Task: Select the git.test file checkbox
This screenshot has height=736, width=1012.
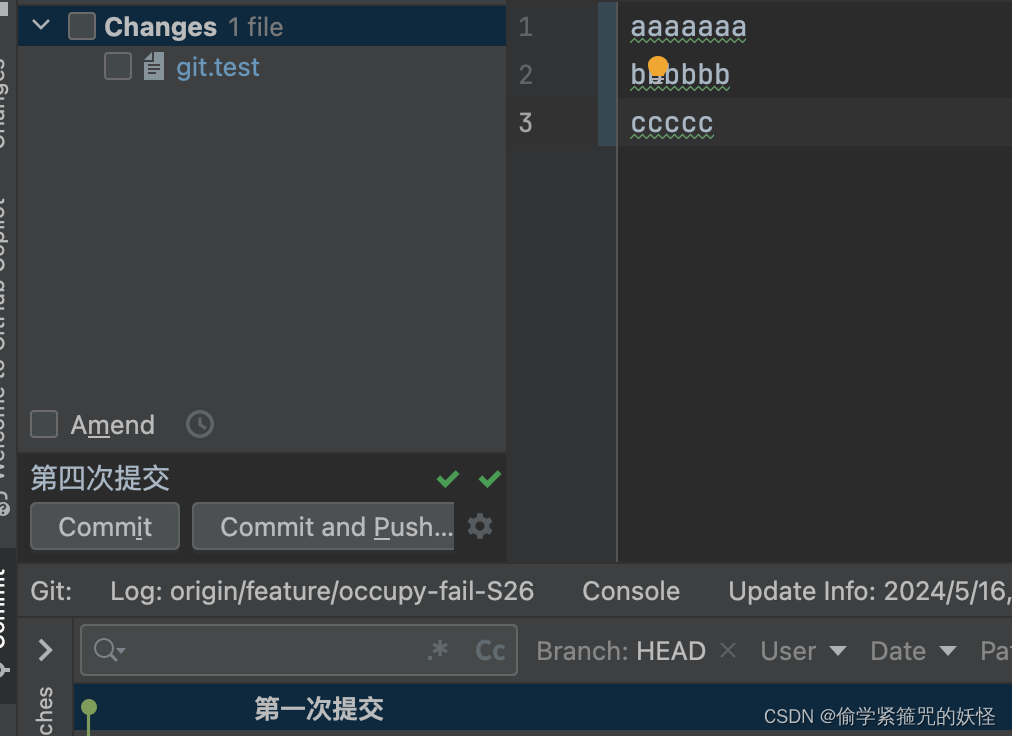Action: coord(117,66)
